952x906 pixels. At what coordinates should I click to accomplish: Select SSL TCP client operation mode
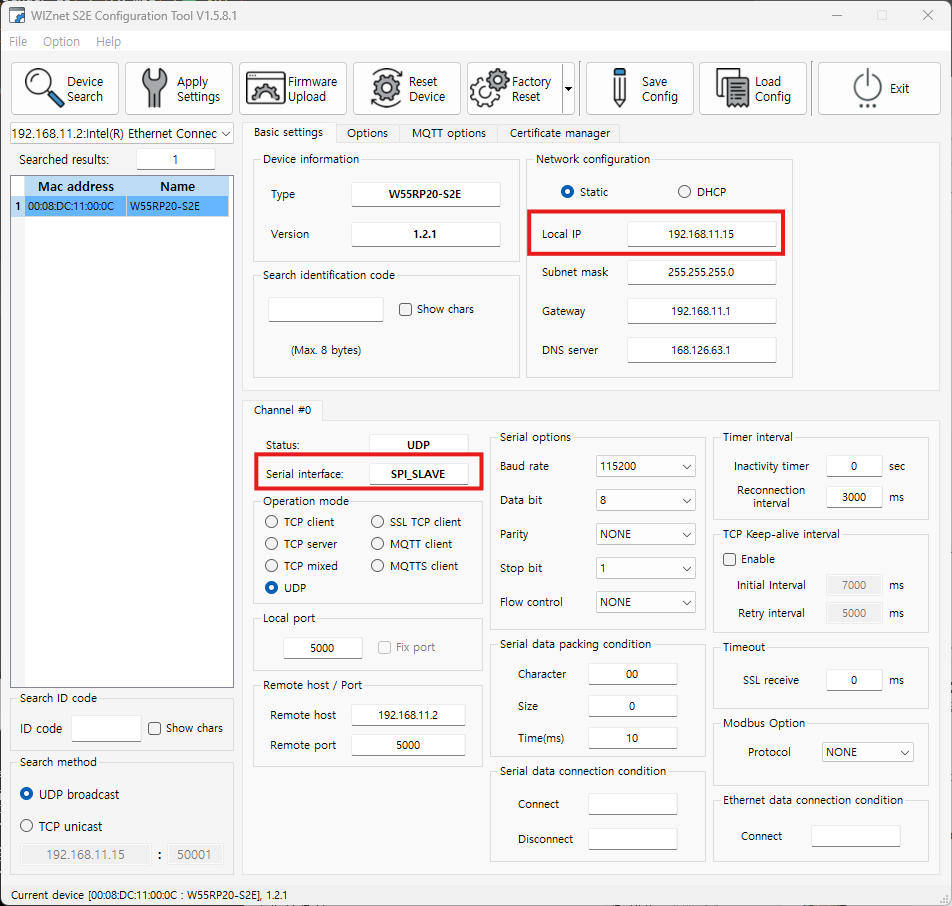point(378,522)
